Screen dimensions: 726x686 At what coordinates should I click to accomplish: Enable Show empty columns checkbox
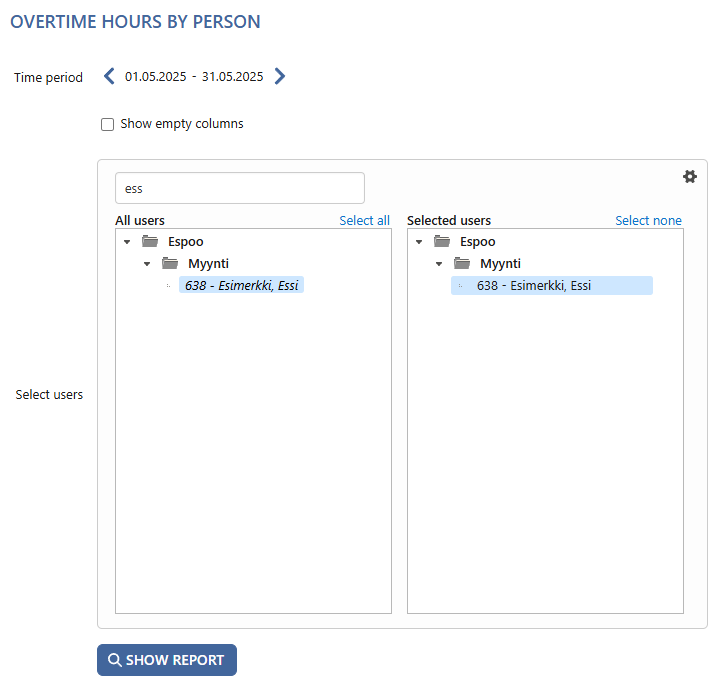[x=107, y=125]
